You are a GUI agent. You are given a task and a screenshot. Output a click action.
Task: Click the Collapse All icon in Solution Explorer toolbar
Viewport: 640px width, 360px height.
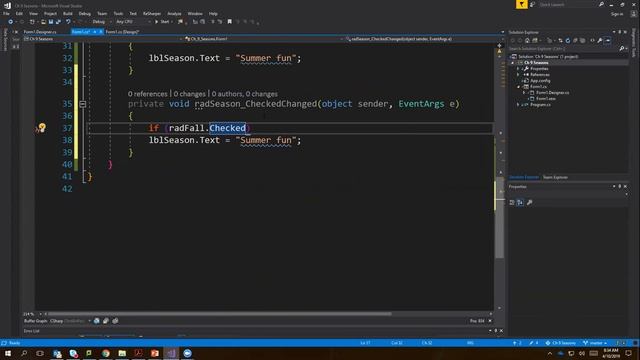tap(575, 40)
